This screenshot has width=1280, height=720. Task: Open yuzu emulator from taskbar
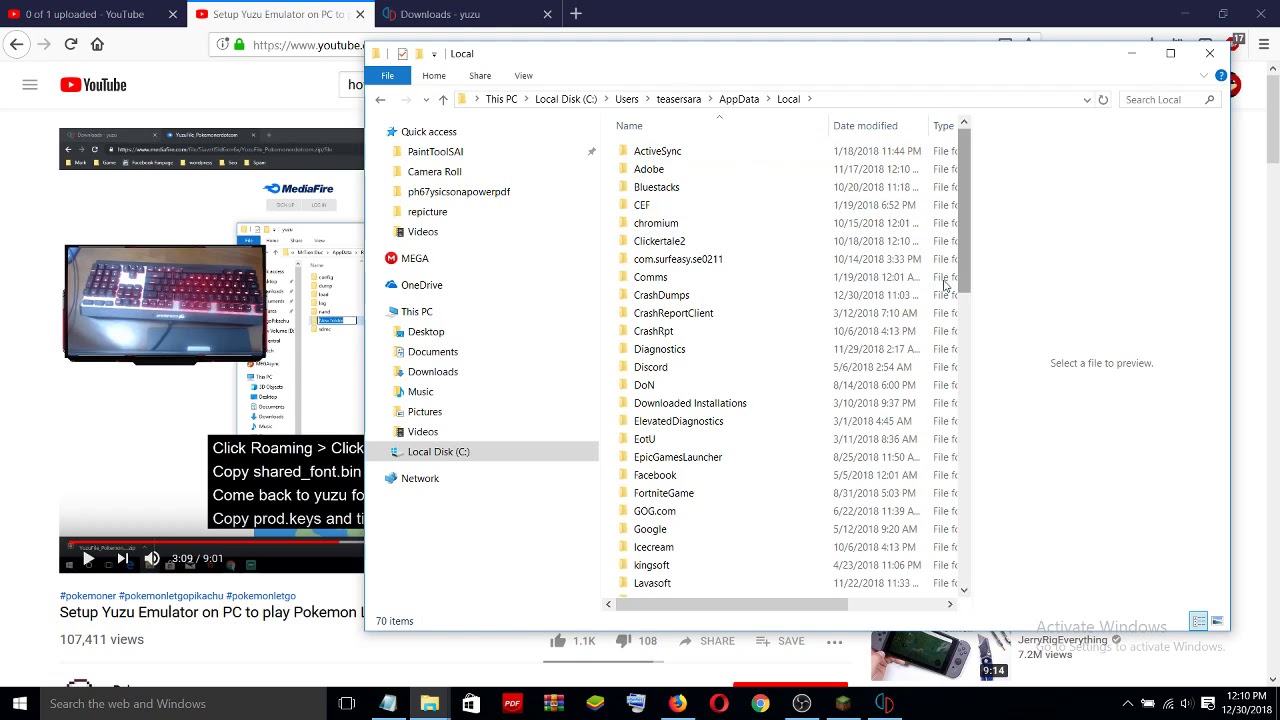[x=884, y=704]
